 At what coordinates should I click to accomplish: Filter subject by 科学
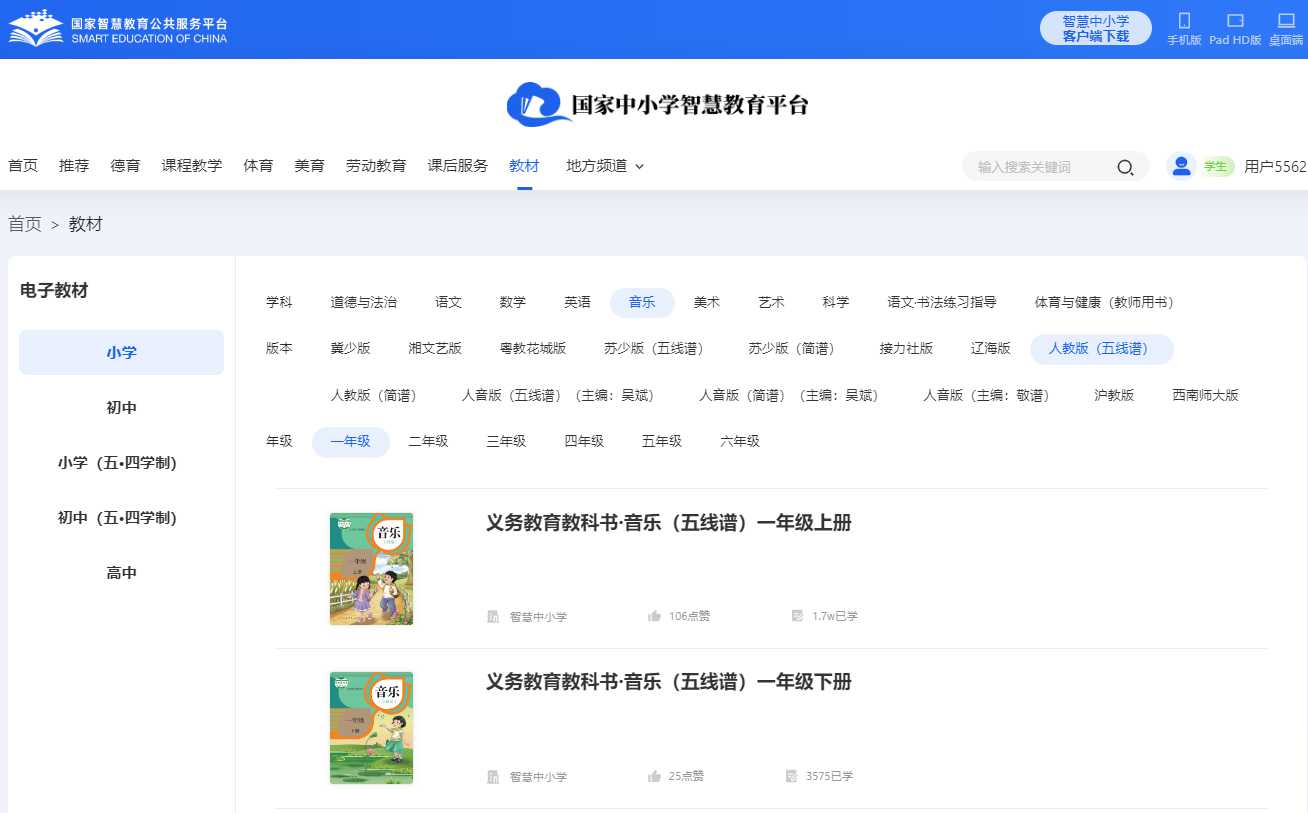tap(836, 302)
